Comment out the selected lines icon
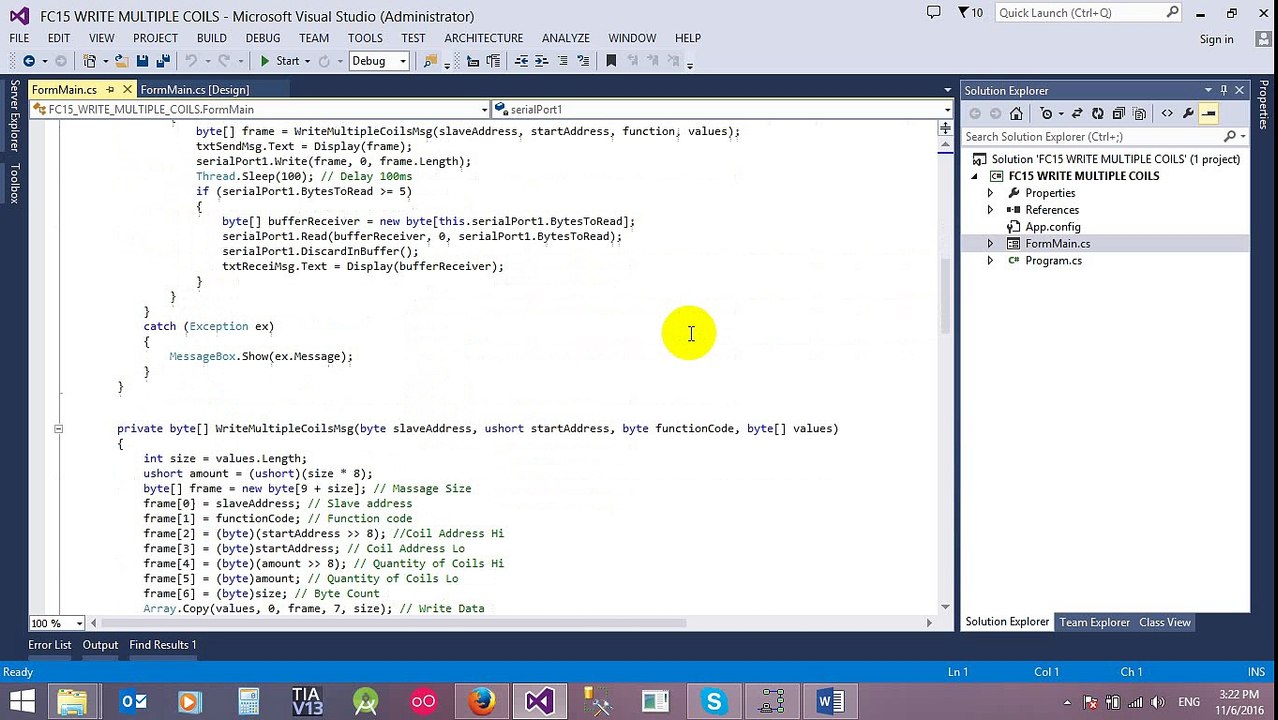This screenshot has width=1278, height=720. click(563, 61)
